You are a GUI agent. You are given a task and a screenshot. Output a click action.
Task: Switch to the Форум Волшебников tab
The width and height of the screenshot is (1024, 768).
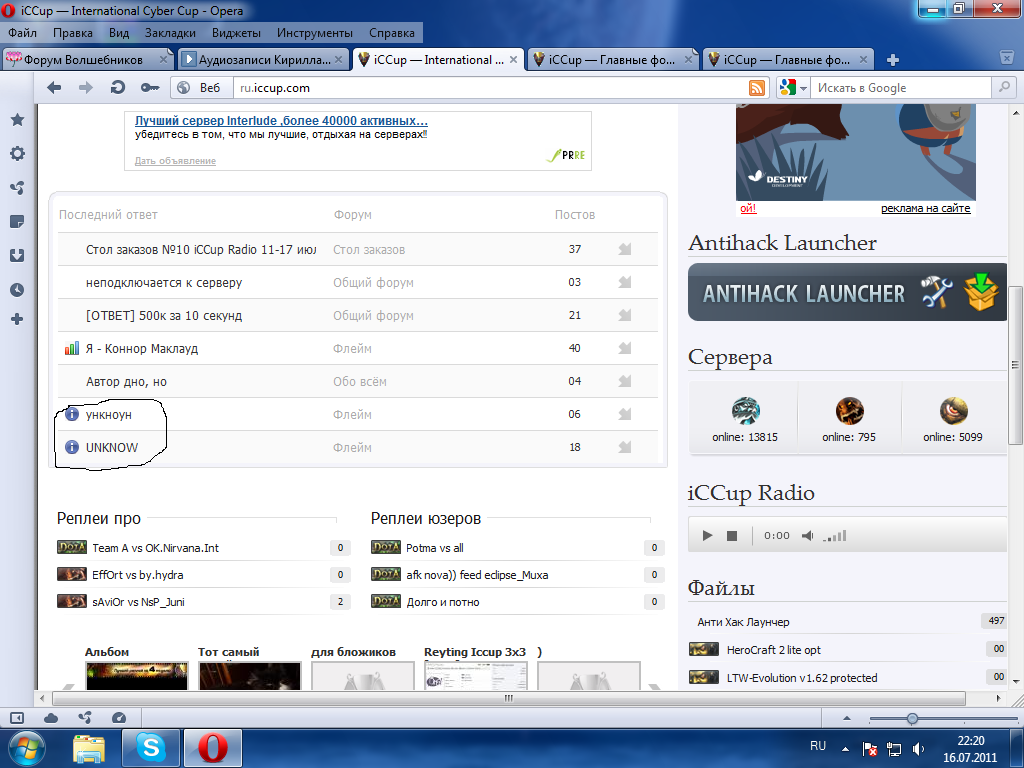[88, 59]
